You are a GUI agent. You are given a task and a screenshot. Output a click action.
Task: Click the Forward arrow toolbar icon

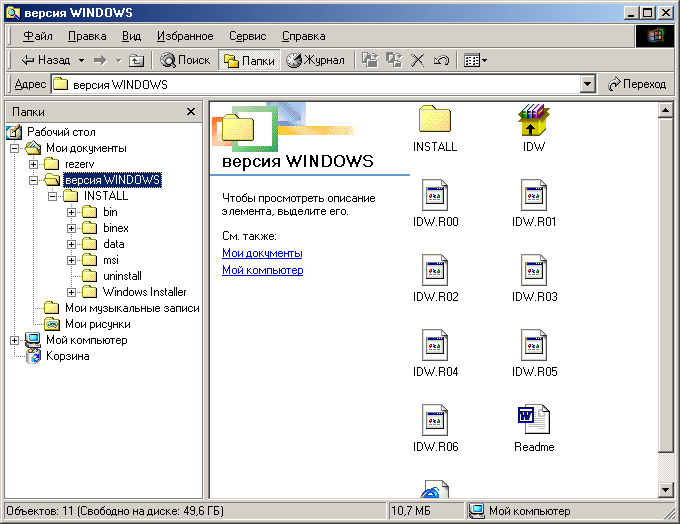[100, 60]
